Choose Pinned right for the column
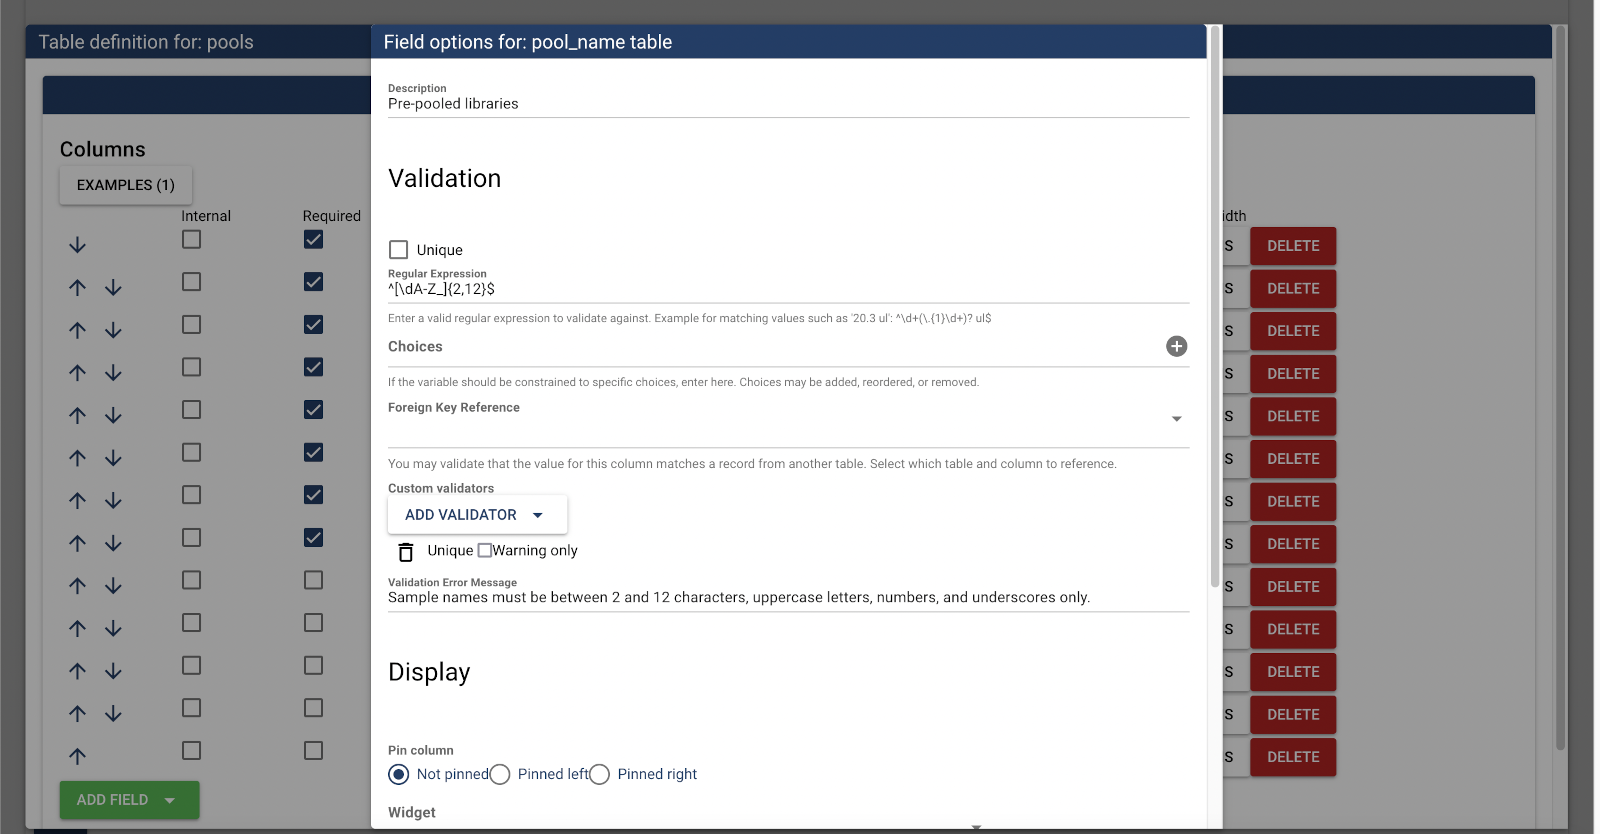 599,774
